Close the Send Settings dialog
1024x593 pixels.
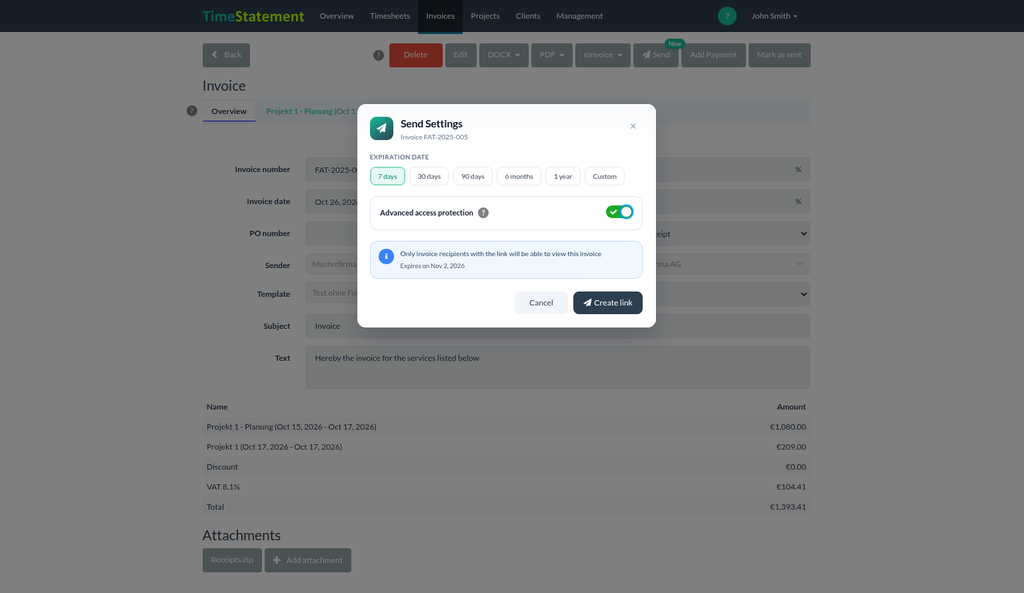(x=633, y=126)
